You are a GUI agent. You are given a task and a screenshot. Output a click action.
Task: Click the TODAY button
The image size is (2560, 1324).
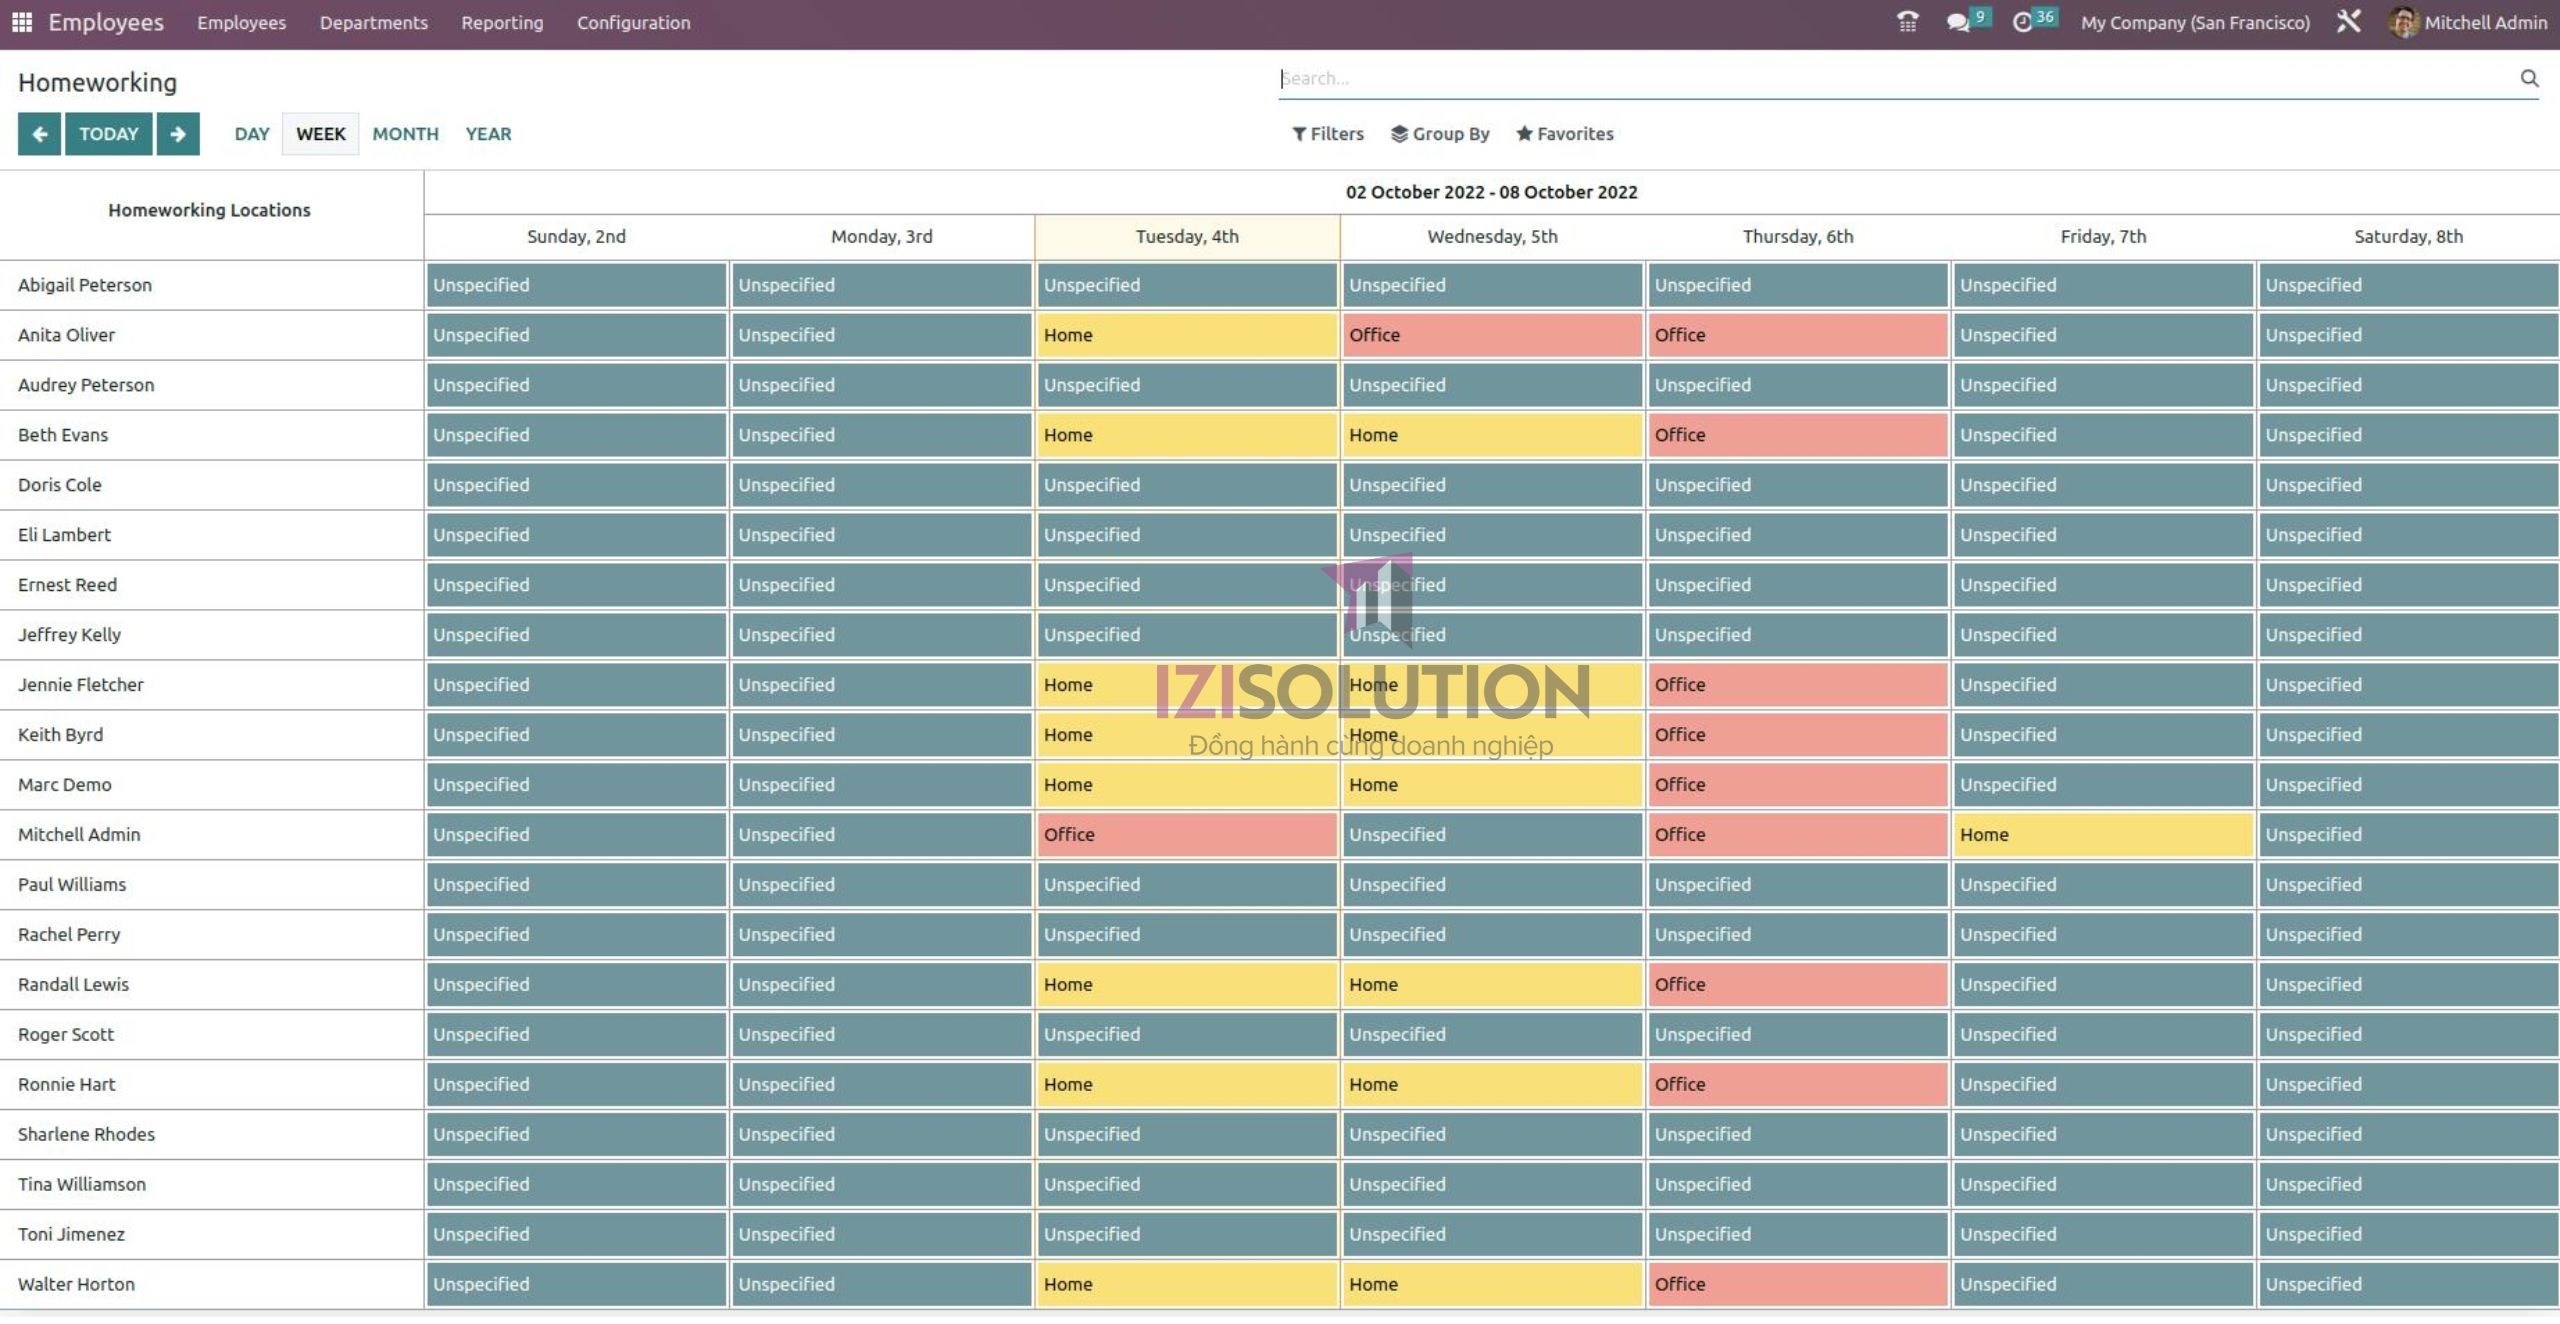point(108,133)
